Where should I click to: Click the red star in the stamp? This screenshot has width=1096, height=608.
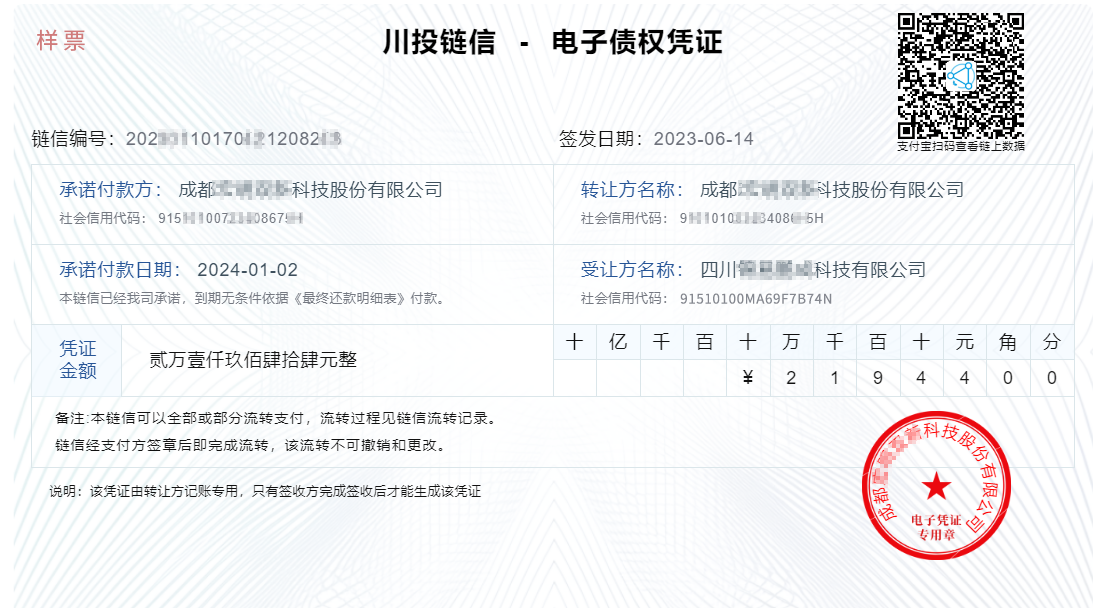(x=937, y=486)
